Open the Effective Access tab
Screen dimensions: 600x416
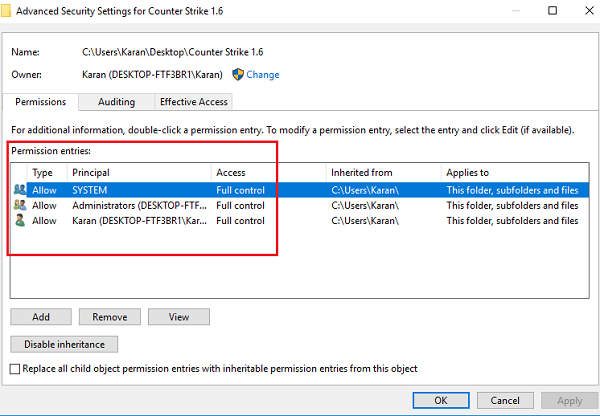click(194, 102)
